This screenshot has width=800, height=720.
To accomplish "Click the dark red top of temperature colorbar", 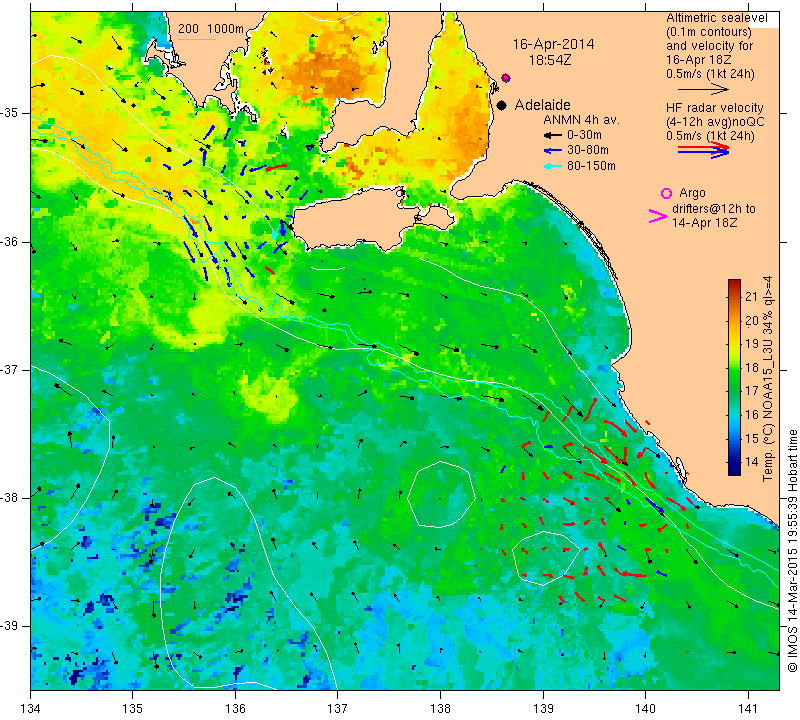I will [734, 284].
